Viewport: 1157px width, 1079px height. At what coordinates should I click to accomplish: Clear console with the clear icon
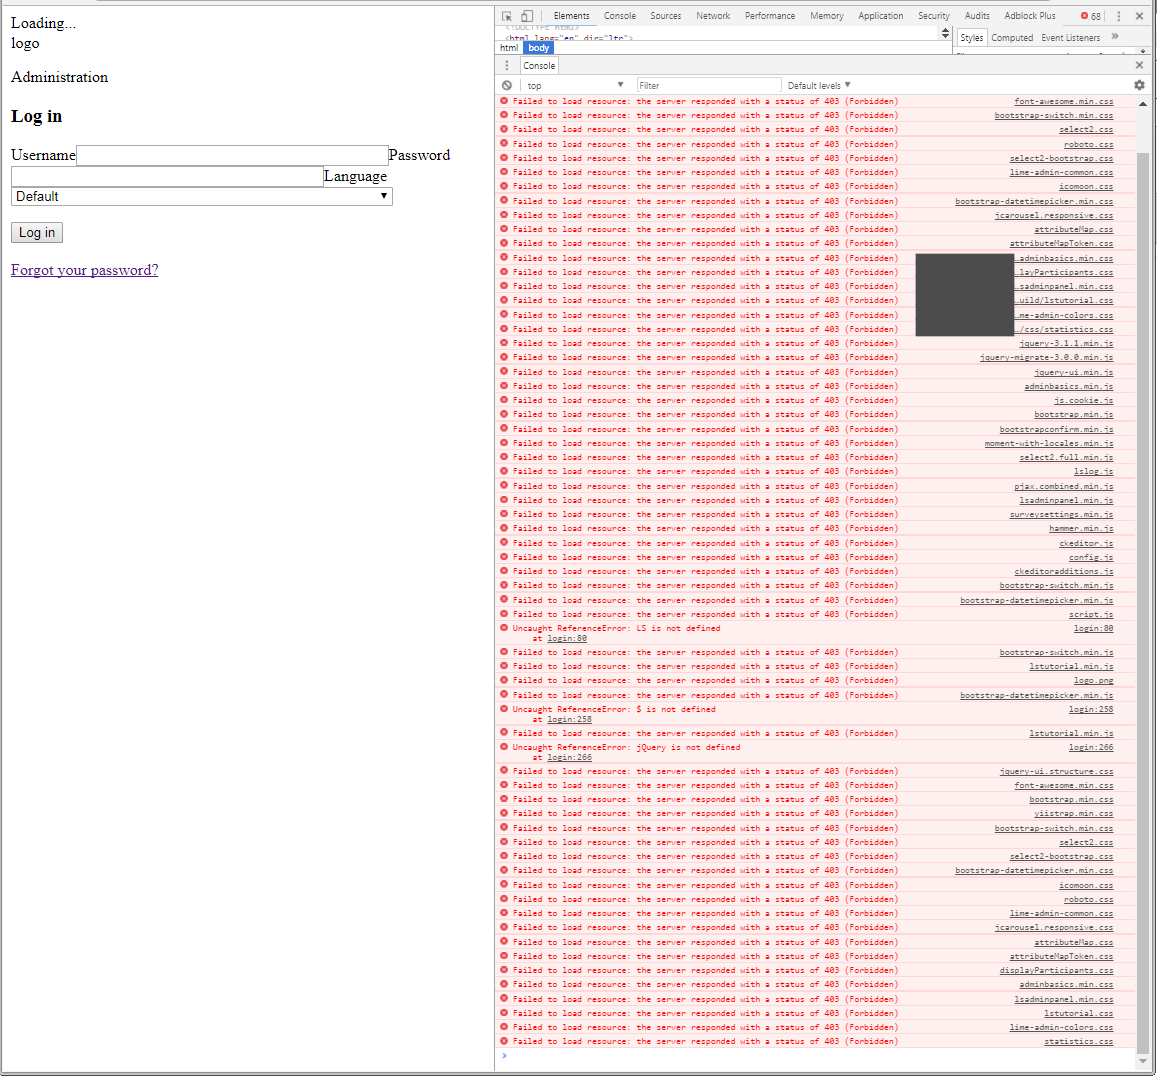pos(507,86)
